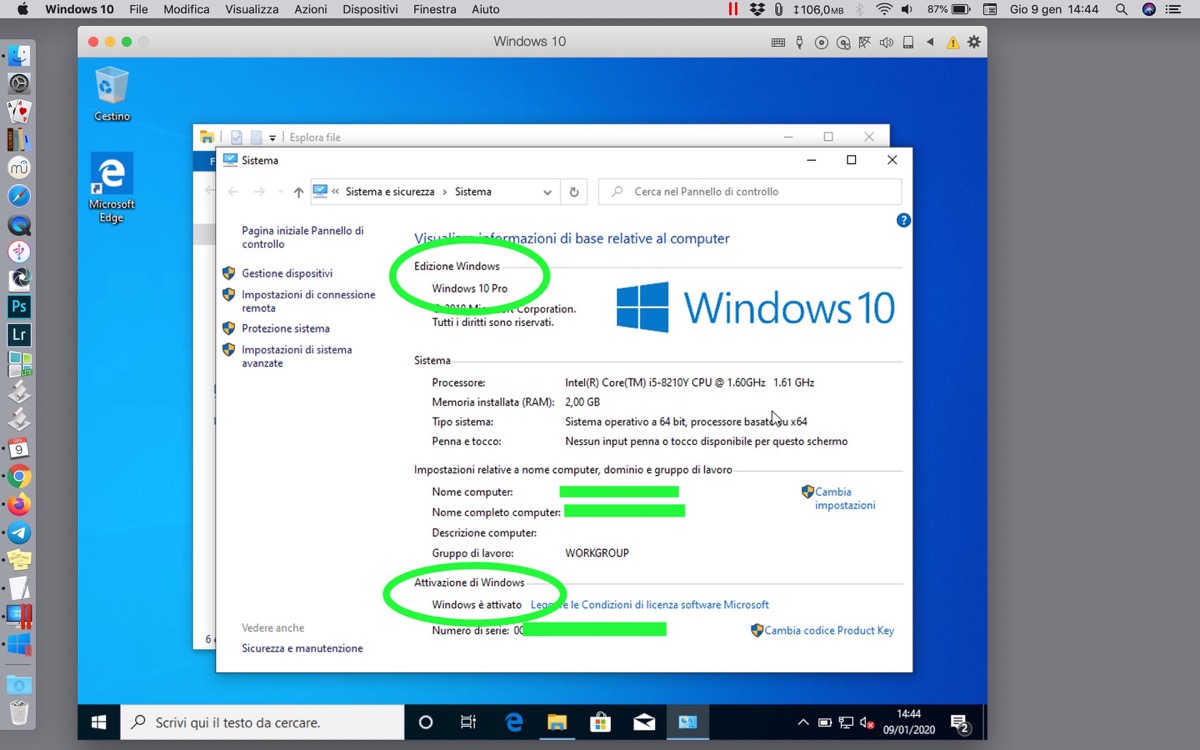Show hidden tray icons chevron

pyautogui.click(x=803, y=722)
